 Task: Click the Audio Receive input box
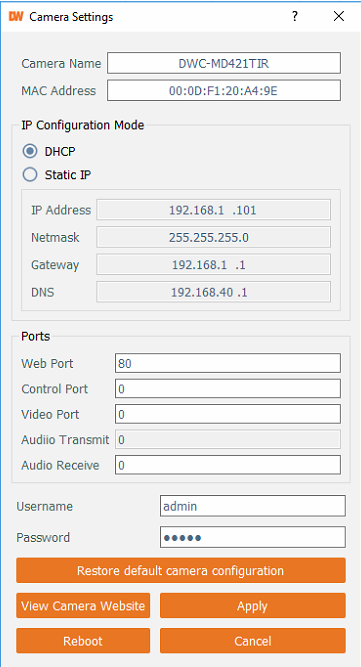228,465
